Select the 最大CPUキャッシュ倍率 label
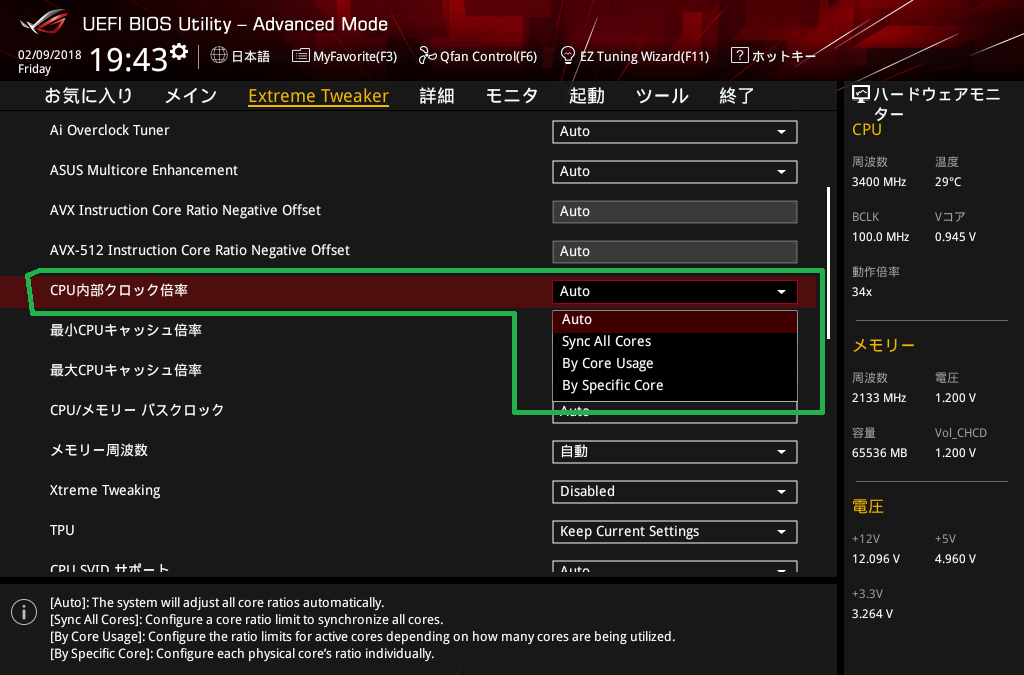Viewport: 1024px width, 675px height. (x=126, y=369)
